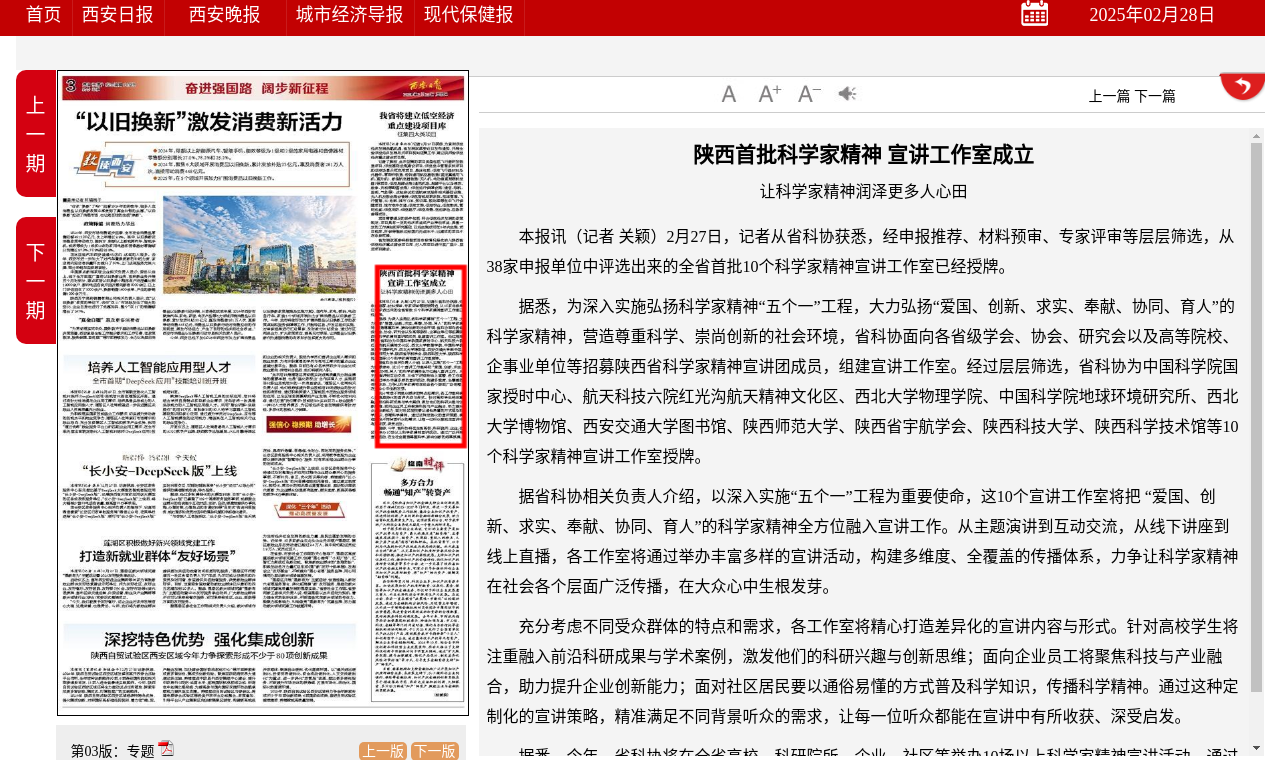1265x760 pixels.
Task: Open 培养人工智能应用型人才 article on page
Action: [x=159, y=366]
